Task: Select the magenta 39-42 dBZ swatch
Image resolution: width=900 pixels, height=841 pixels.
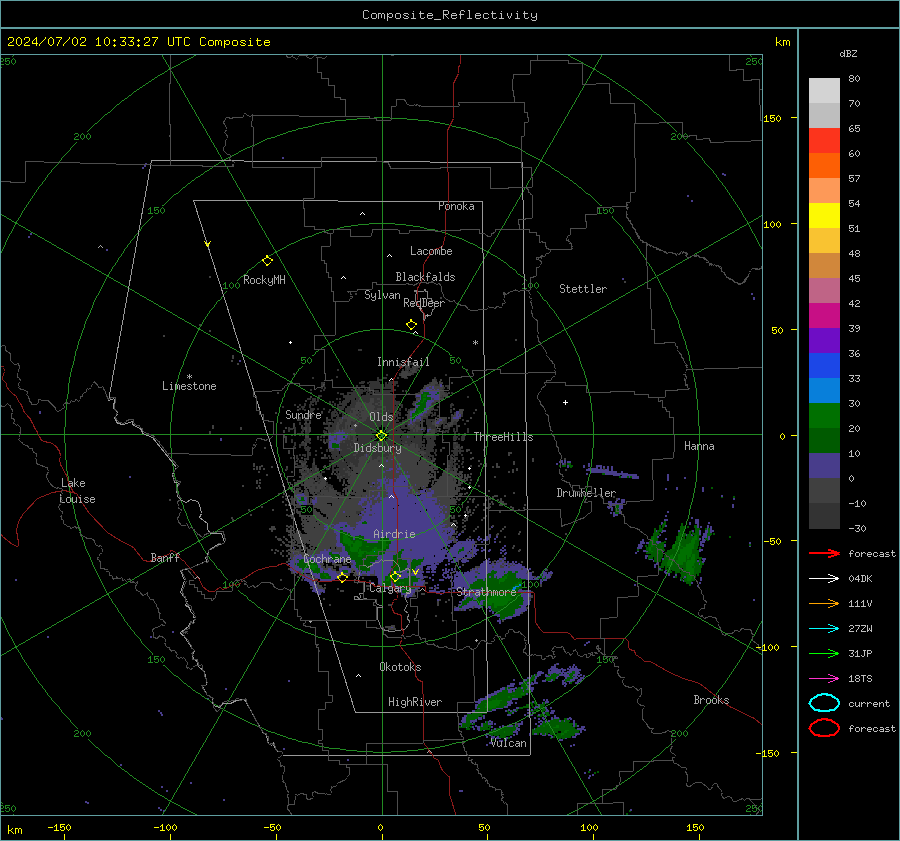Action: pyautogui.click(x=824, y=316)
